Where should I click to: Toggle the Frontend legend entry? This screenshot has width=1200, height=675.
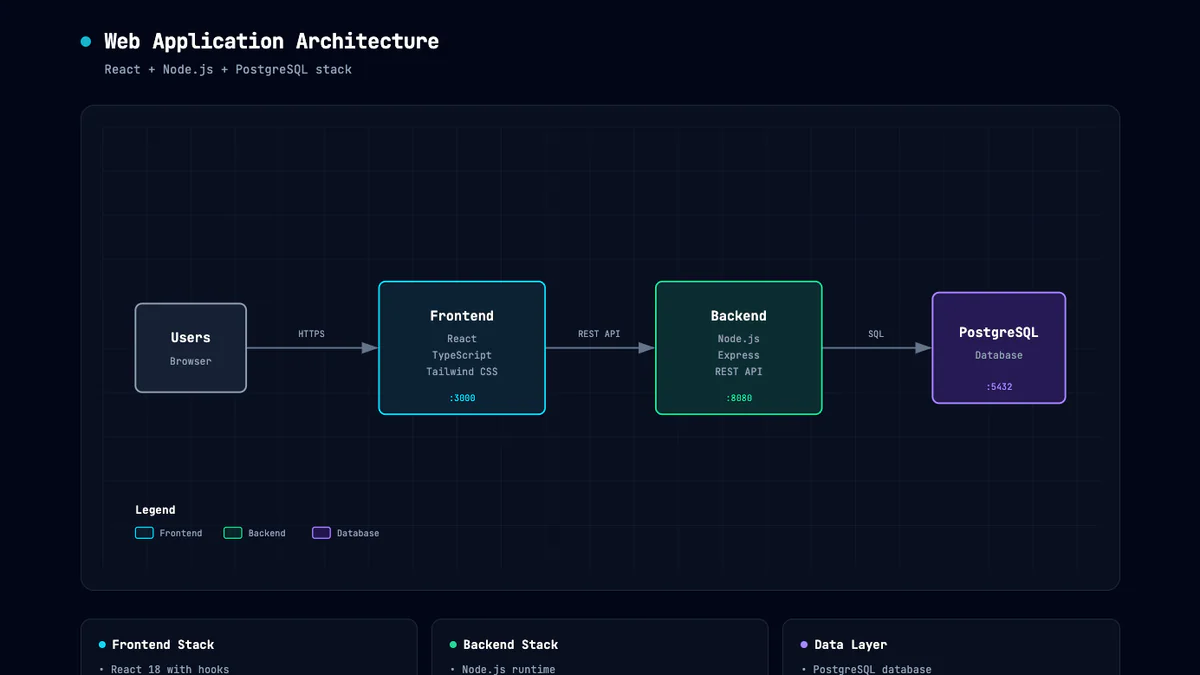click(x=170, y=533)
